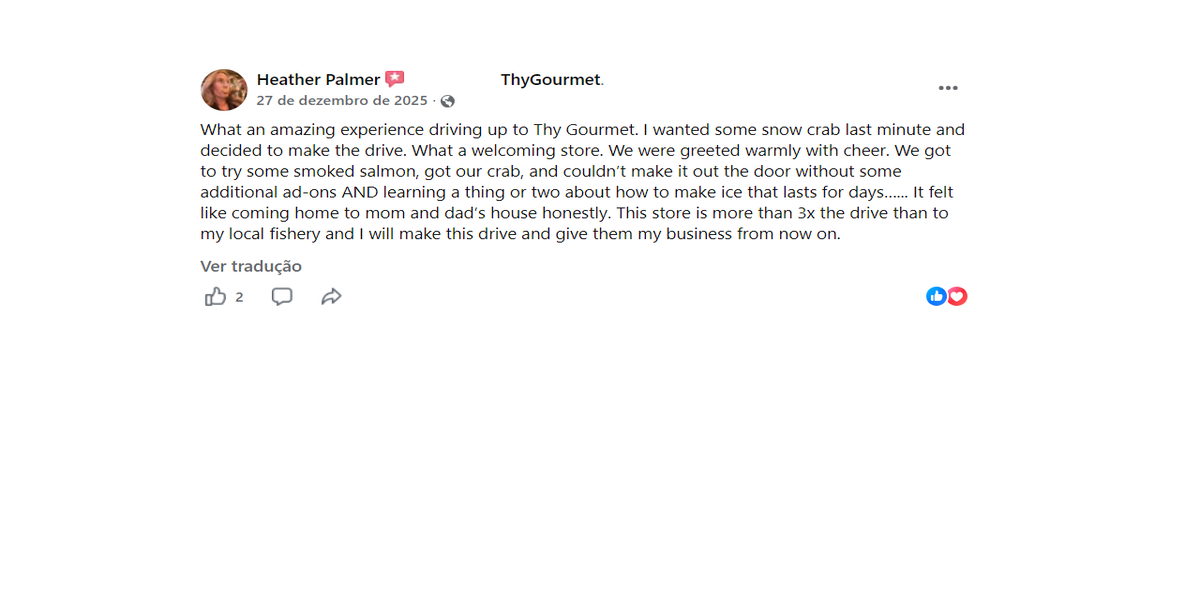Open Heather Palmer's profile name link
Viewport: 1200px width, 600px height.
318,80
